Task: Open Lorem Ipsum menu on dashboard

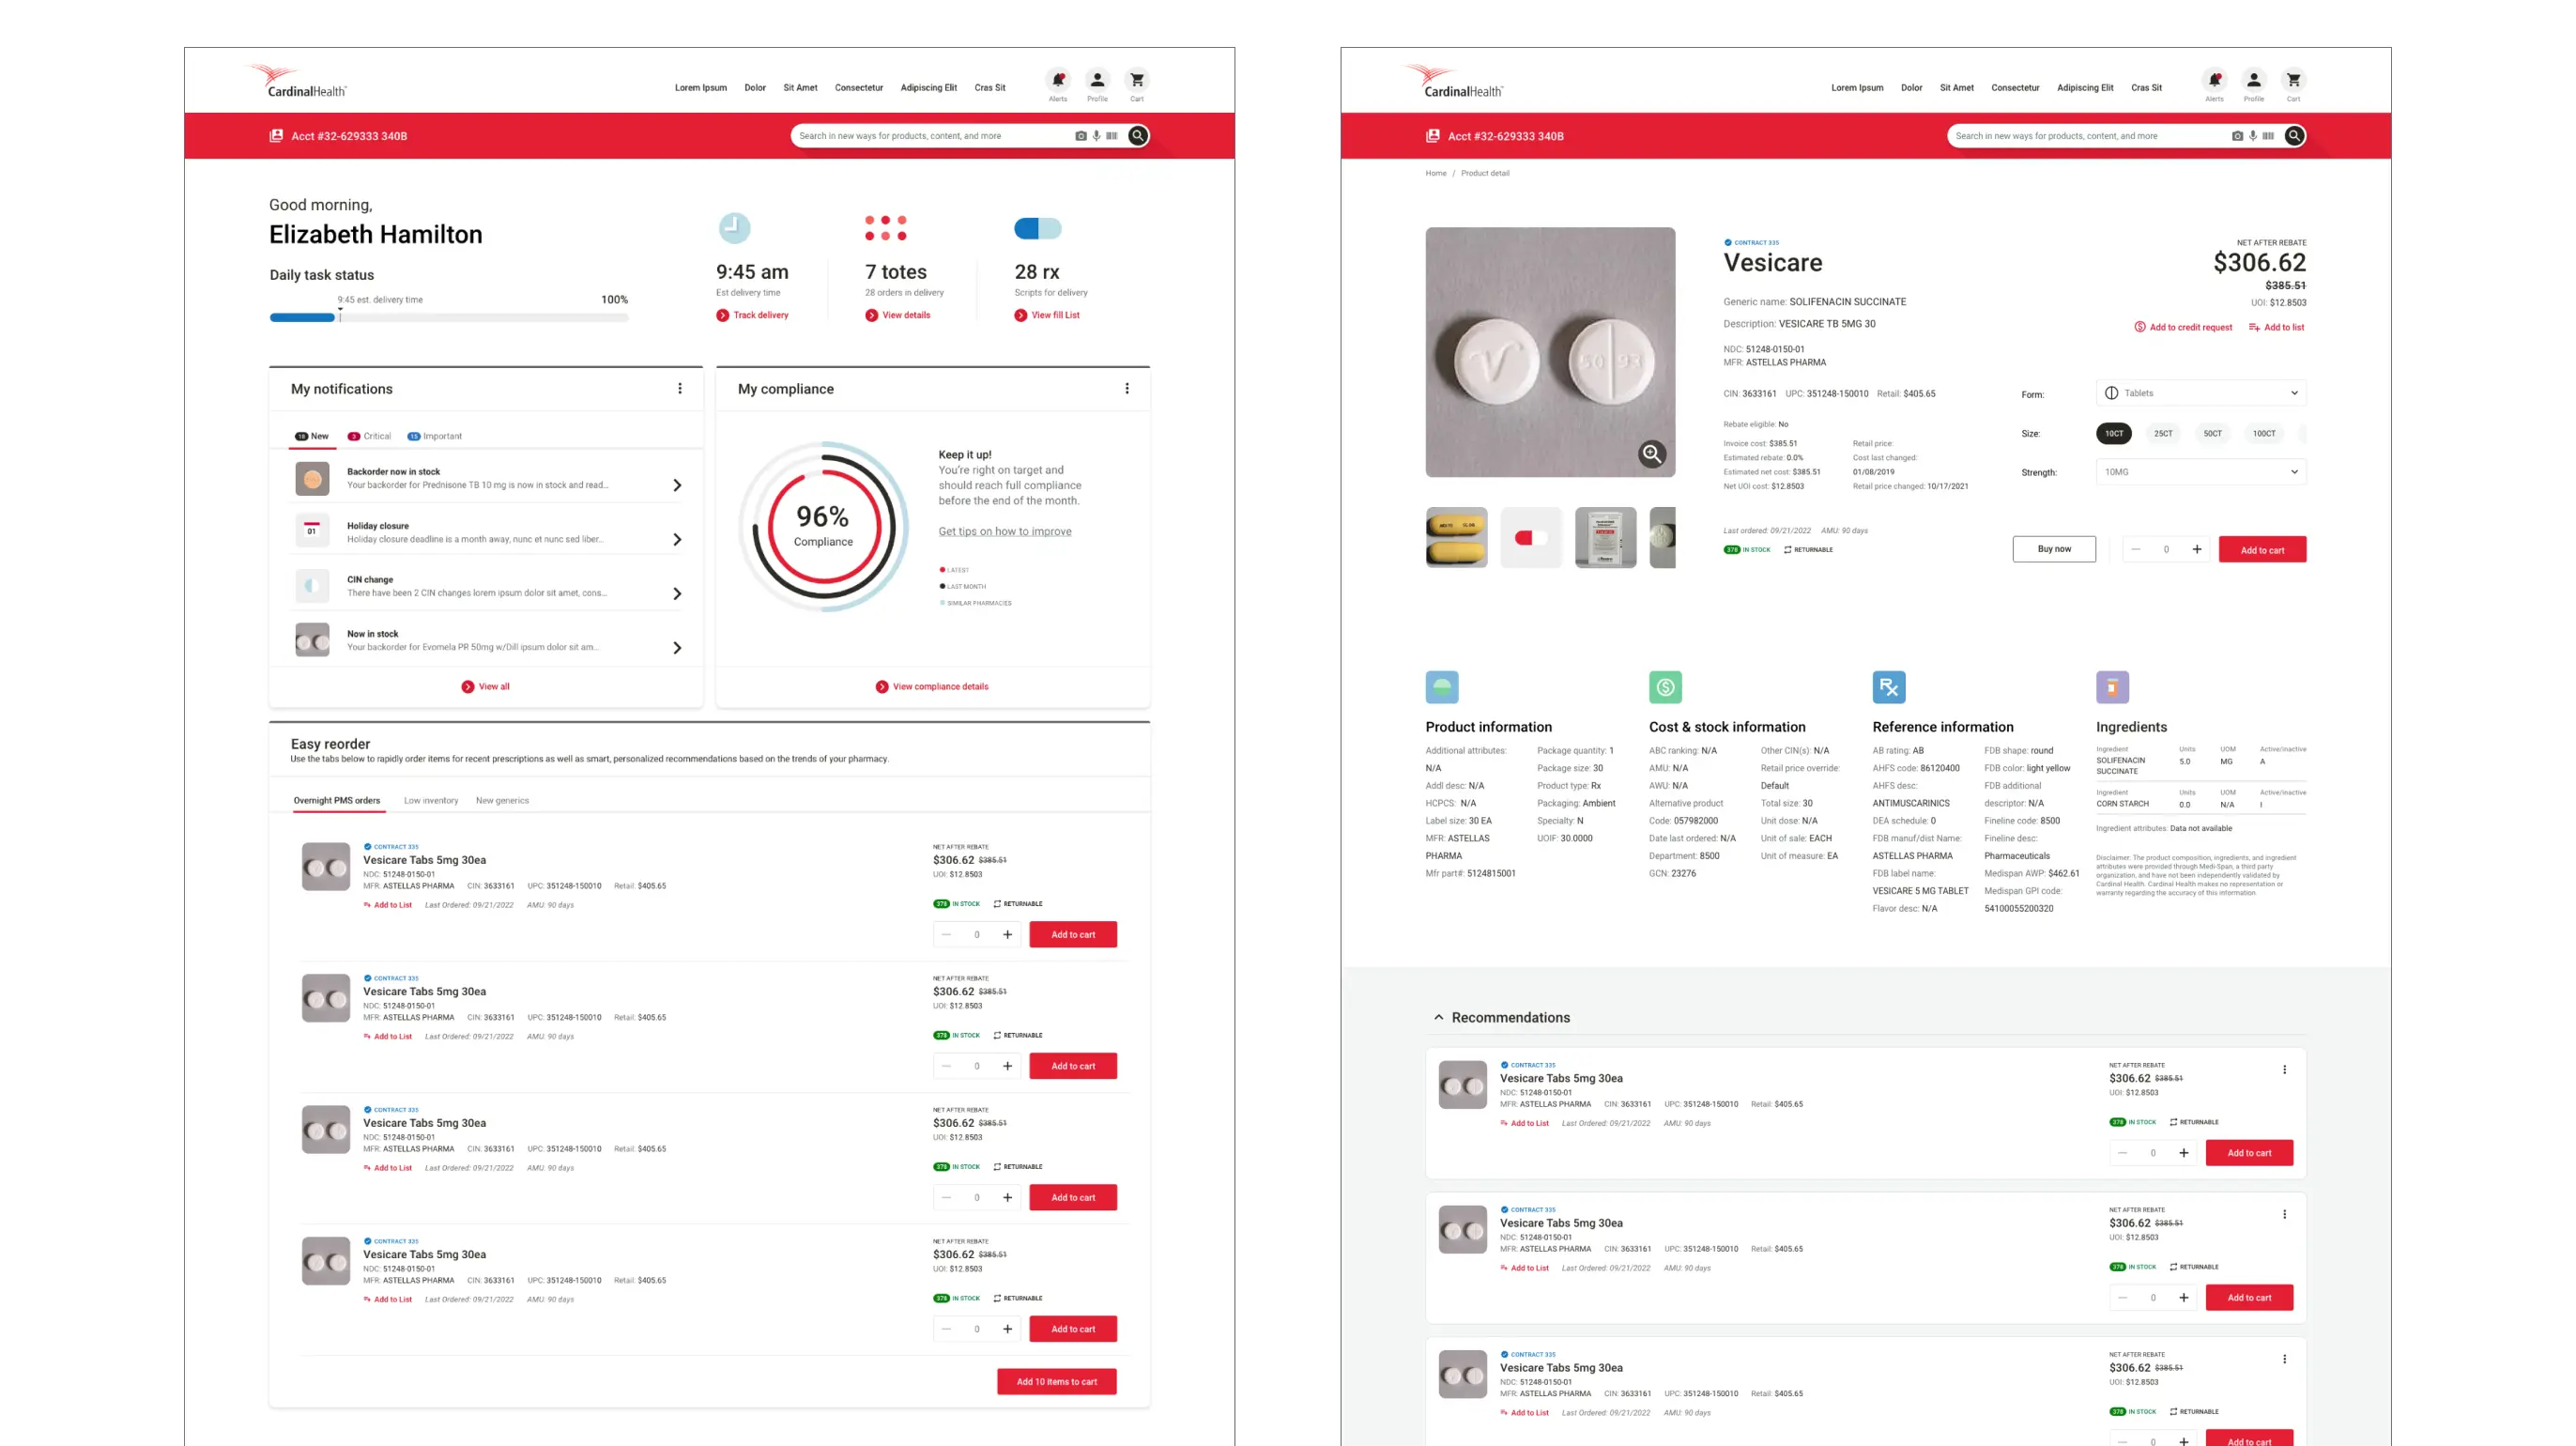Action: click(x=701, y=88)
